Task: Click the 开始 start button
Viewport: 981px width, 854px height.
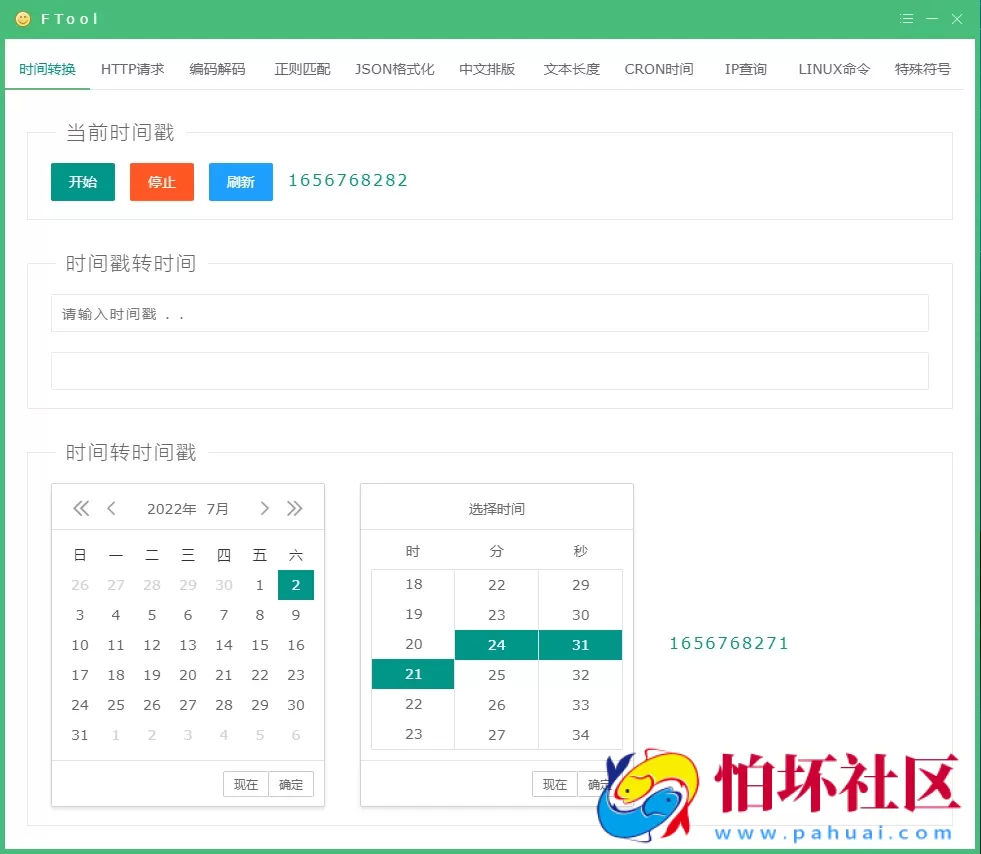Action: click(x=82, y=182)
